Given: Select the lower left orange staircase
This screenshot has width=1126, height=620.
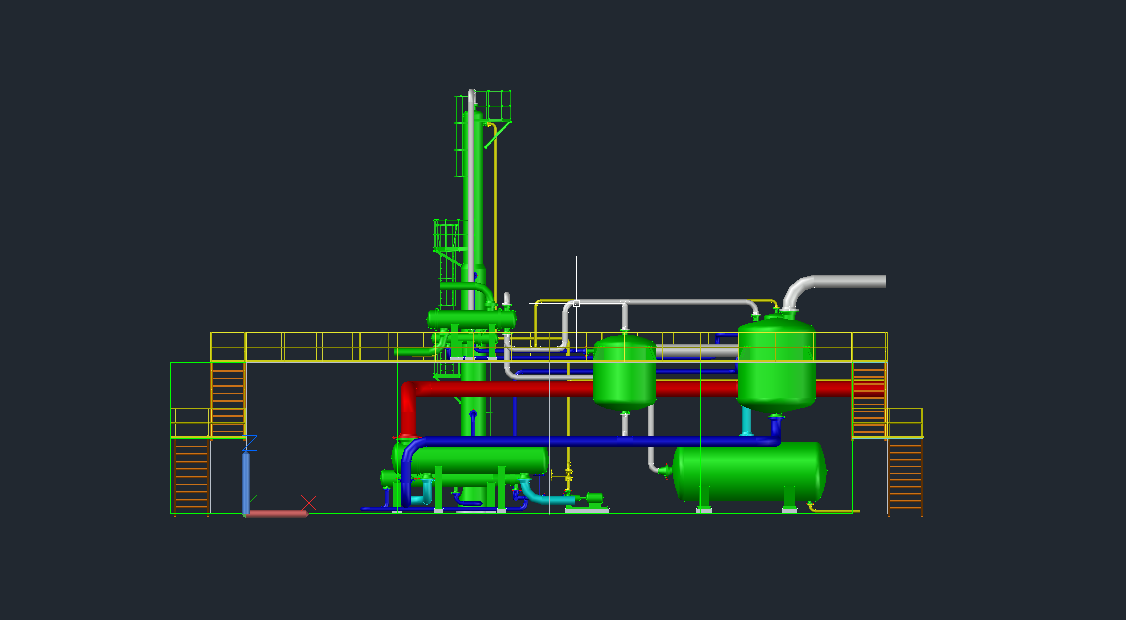Looking at the screenshot, I should (191, 476).
